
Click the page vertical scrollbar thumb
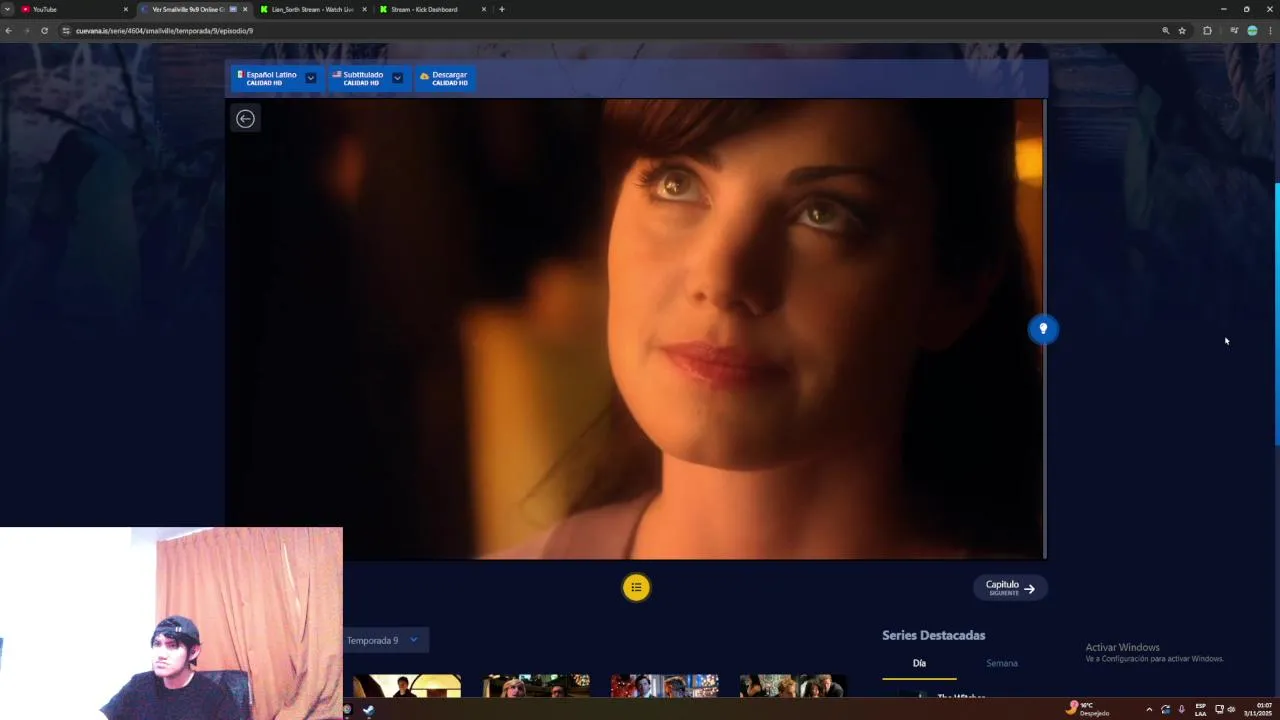(x=1276, y=314)
